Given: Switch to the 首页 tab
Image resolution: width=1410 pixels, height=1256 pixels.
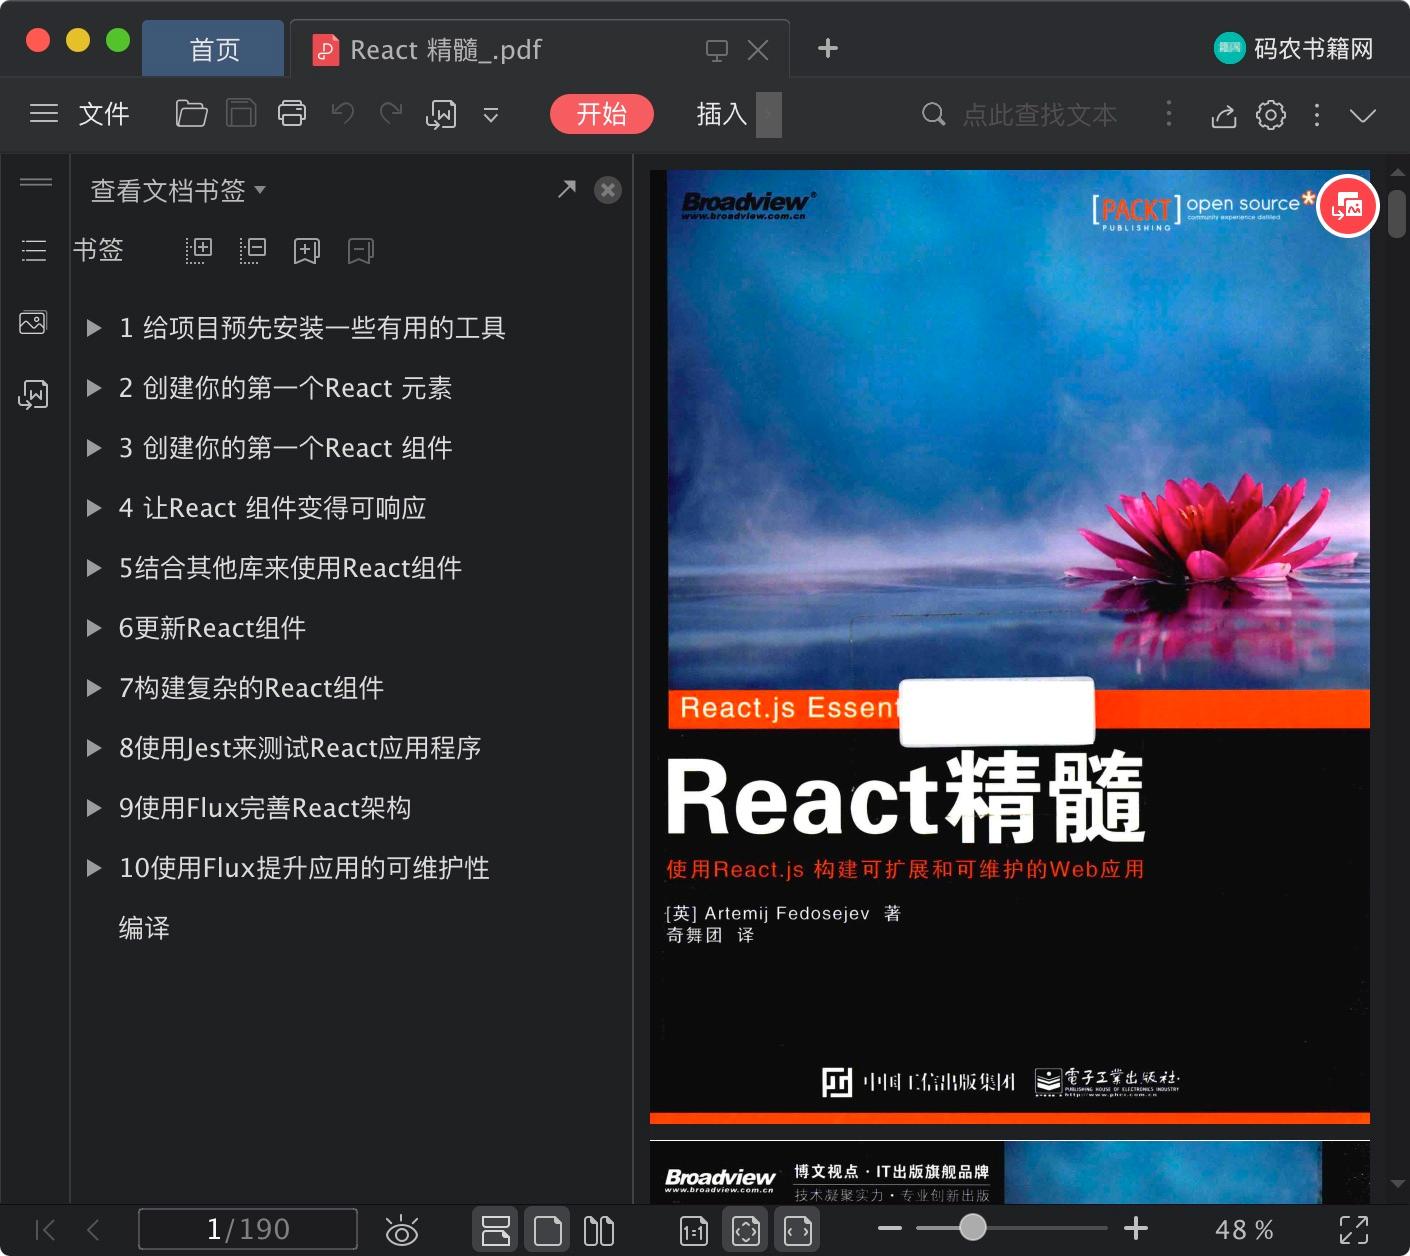Looking at the screenshot, I should pos(214,49).
